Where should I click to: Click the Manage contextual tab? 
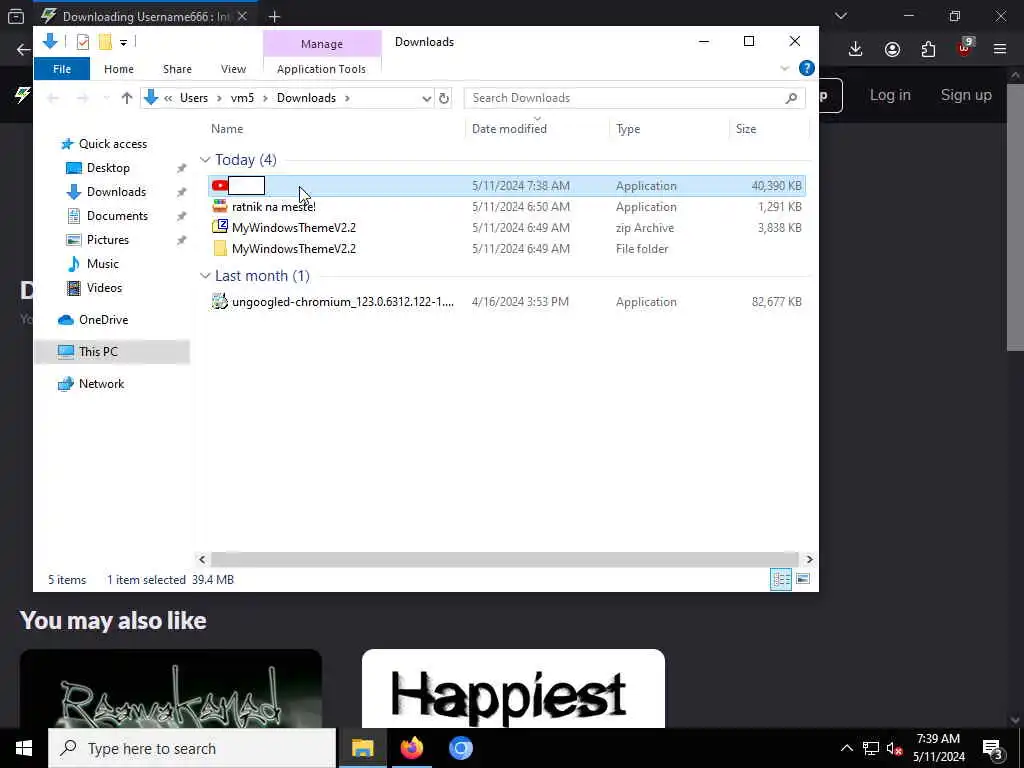pos(322,44)
